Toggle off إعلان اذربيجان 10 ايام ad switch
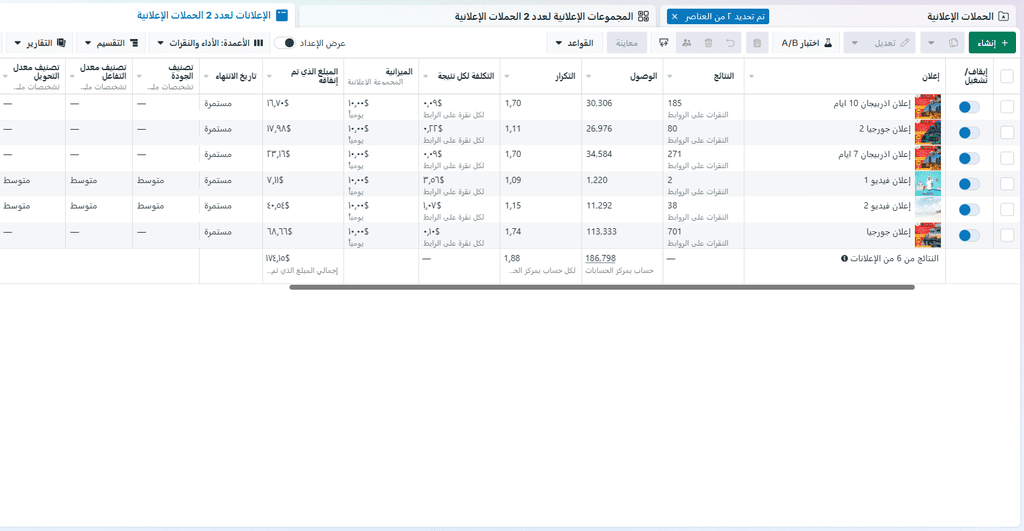Image resolution: width=1024 pixels, height=531 pixels. click(969, 107)
